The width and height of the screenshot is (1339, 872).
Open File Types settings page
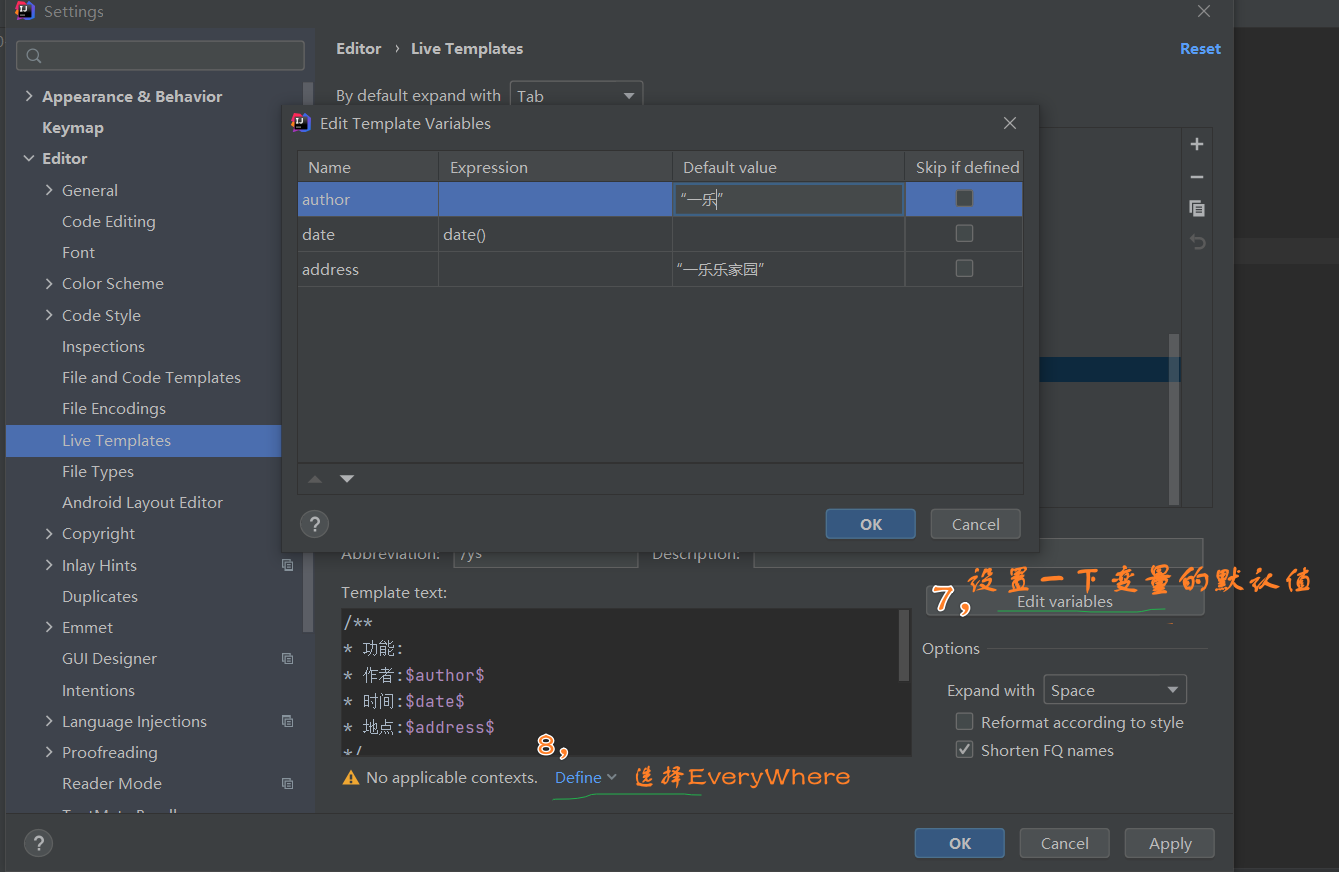98,471
